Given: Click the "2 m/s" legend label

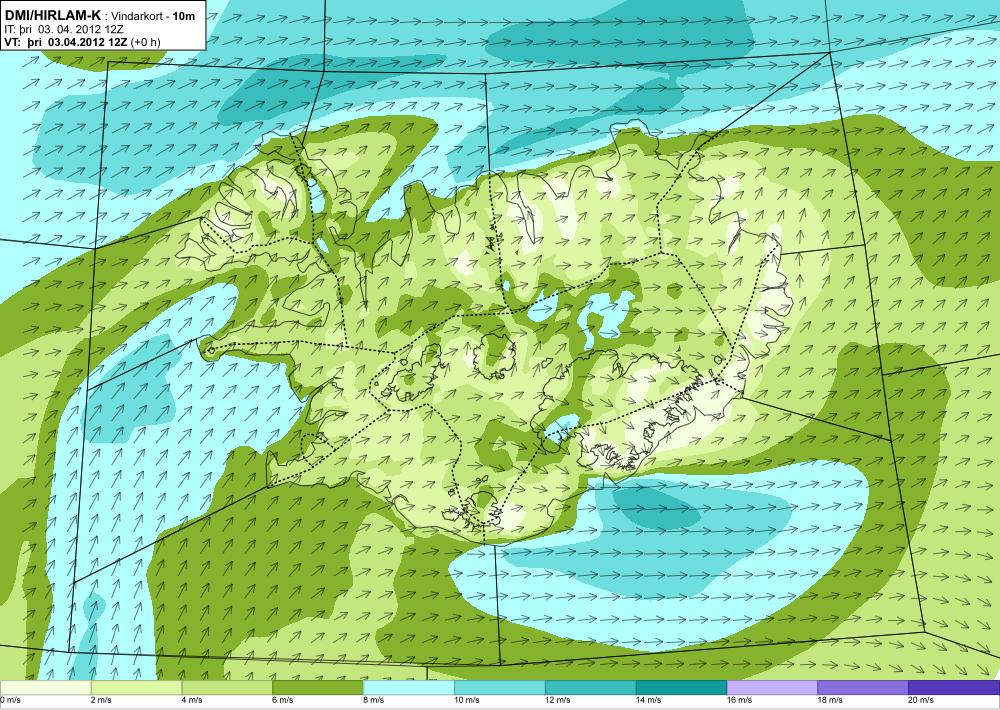Looking at the screenshot, I should point(101,700).
